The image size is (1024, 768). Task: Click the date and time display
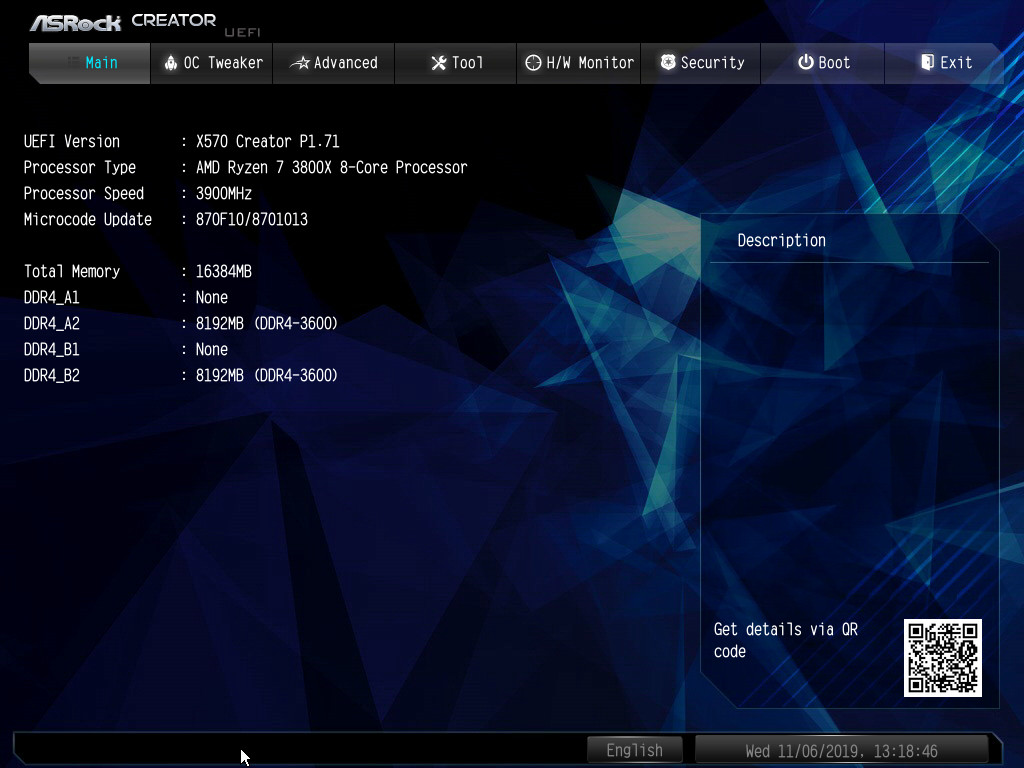coord(841,750)
